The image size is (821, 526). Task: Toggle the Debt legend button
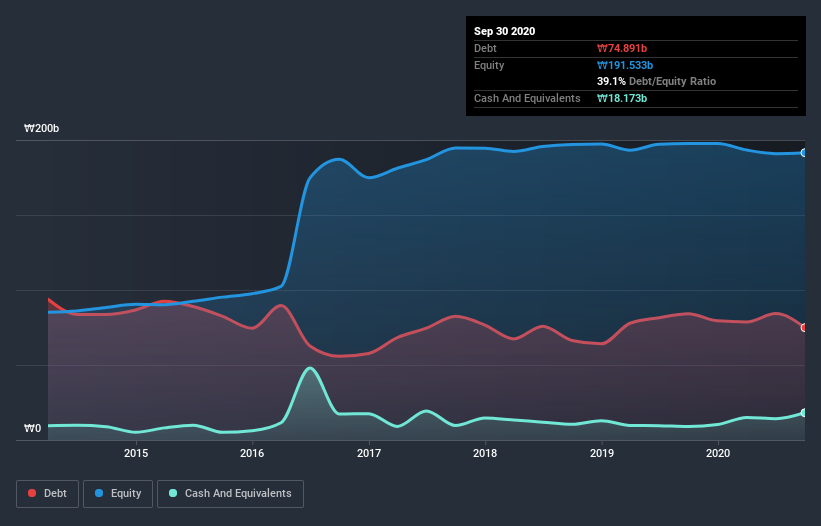point(48,494)
